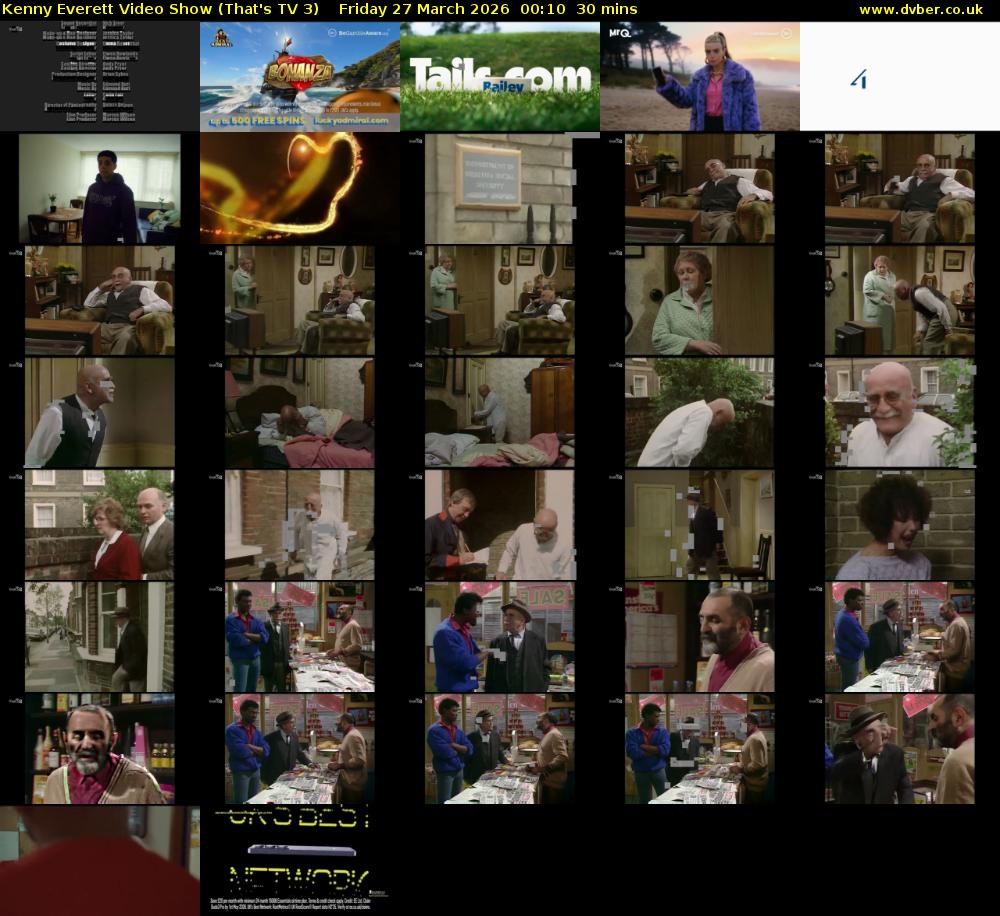Open the close-up of bearded shopkeeper in profile
The width and height of the screenshot is (1000, 916).
[700, 637]
